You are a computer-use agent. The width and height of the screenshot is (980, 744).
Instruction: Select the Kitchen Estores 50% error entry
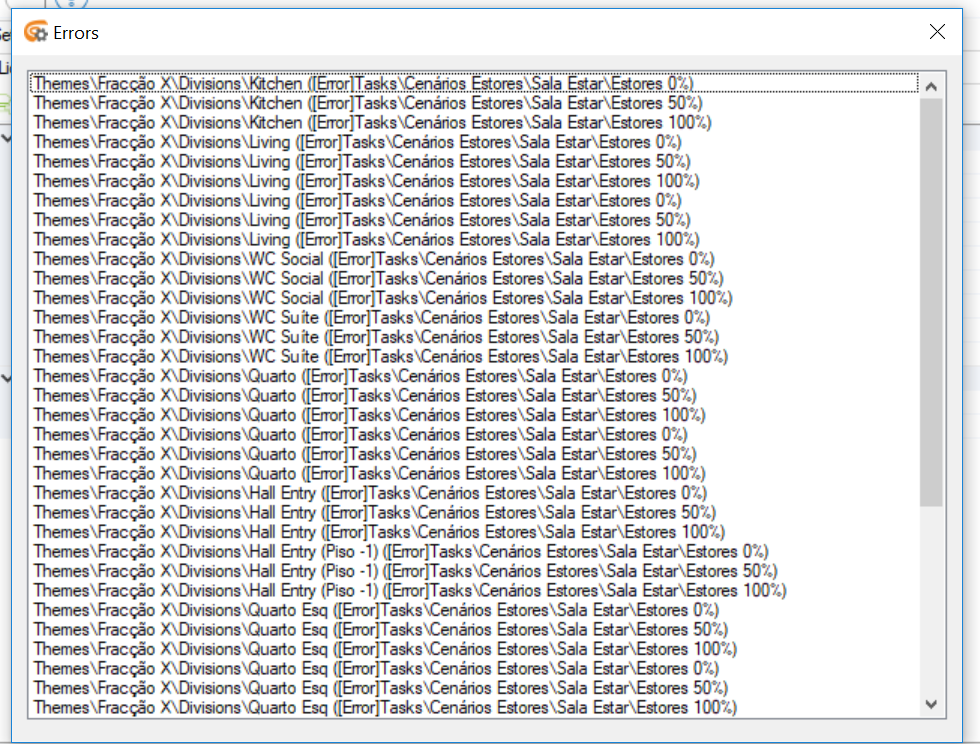(x=368, y=103)
